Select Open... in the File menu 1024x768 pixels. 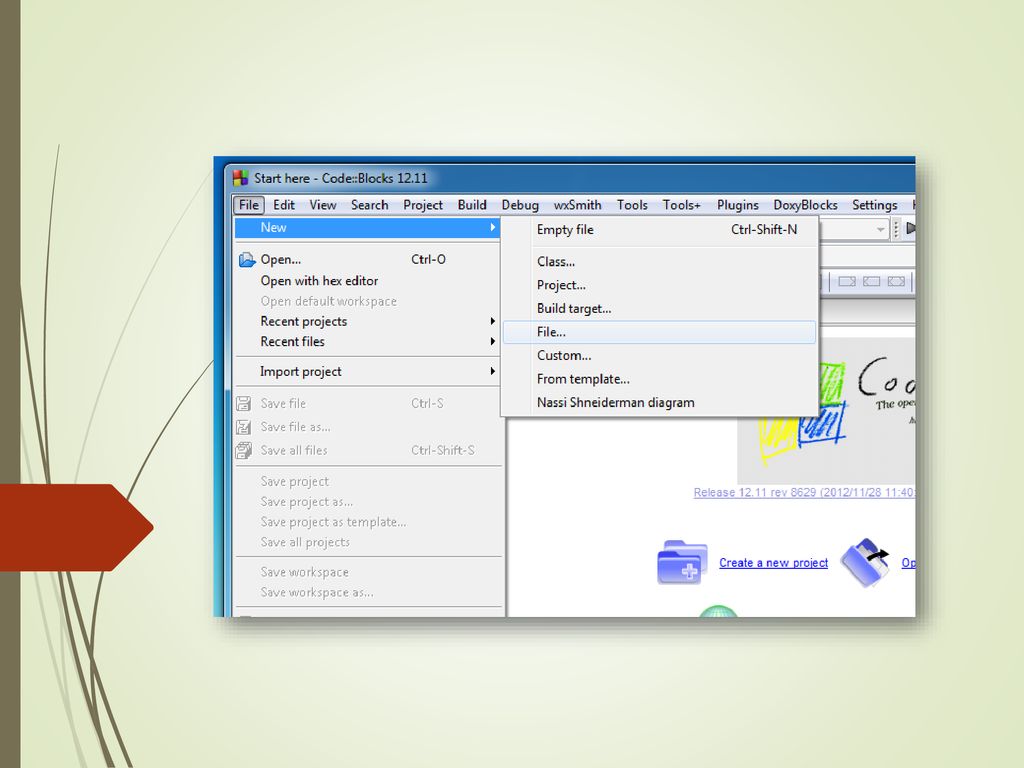[x=367, y=260]
